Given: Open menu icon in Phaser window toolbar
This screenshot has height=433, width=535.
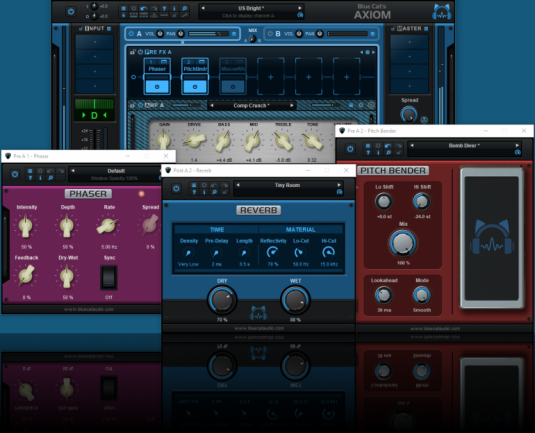Looking at the screenshot, I should (30, 171).
